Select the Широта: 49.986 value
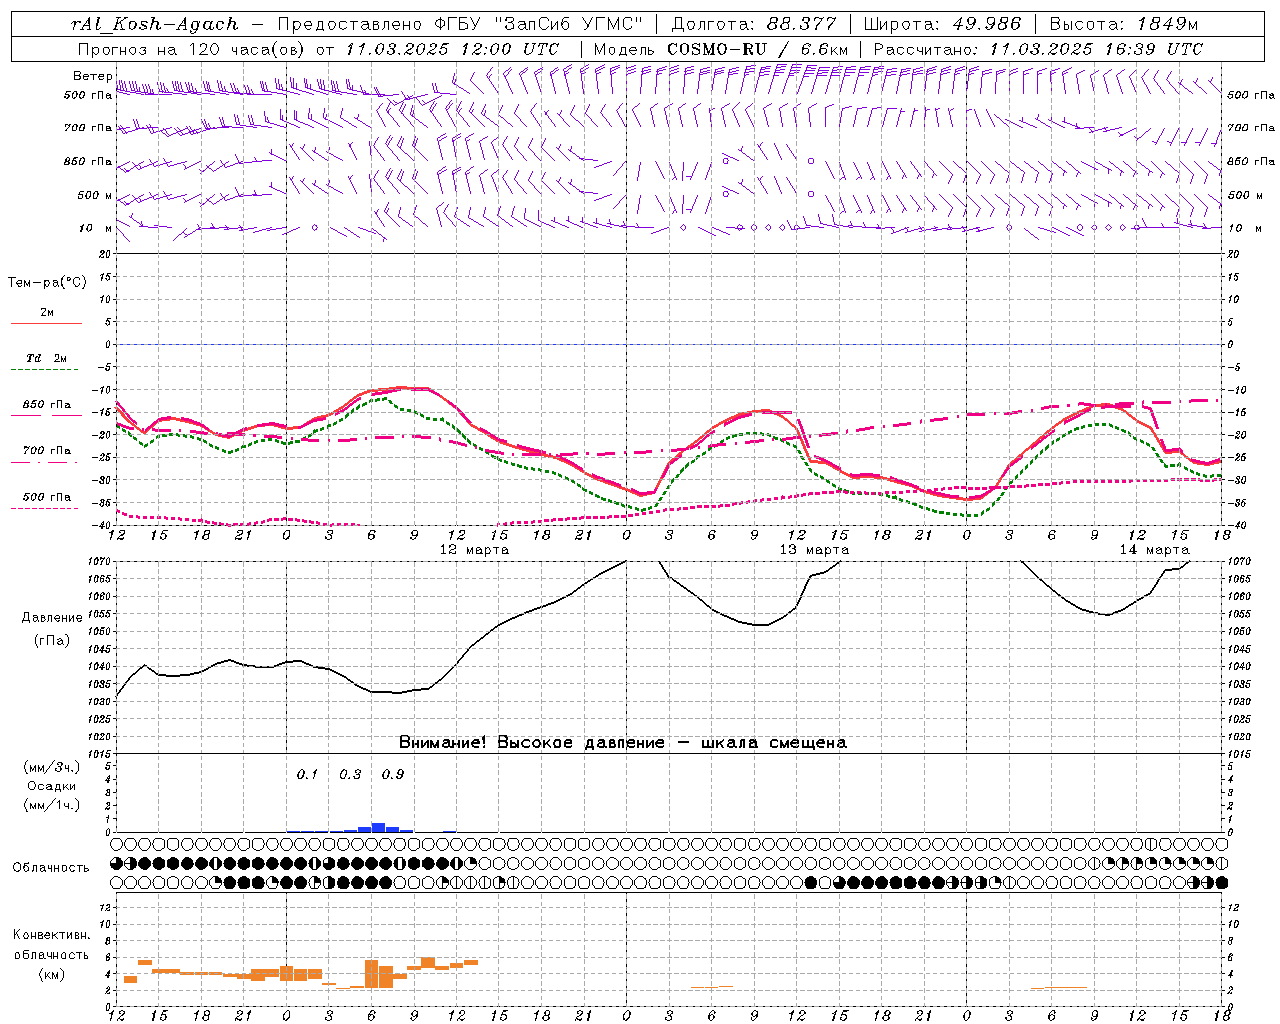This screenshot has width=1280, height=1024. point(942,24)
